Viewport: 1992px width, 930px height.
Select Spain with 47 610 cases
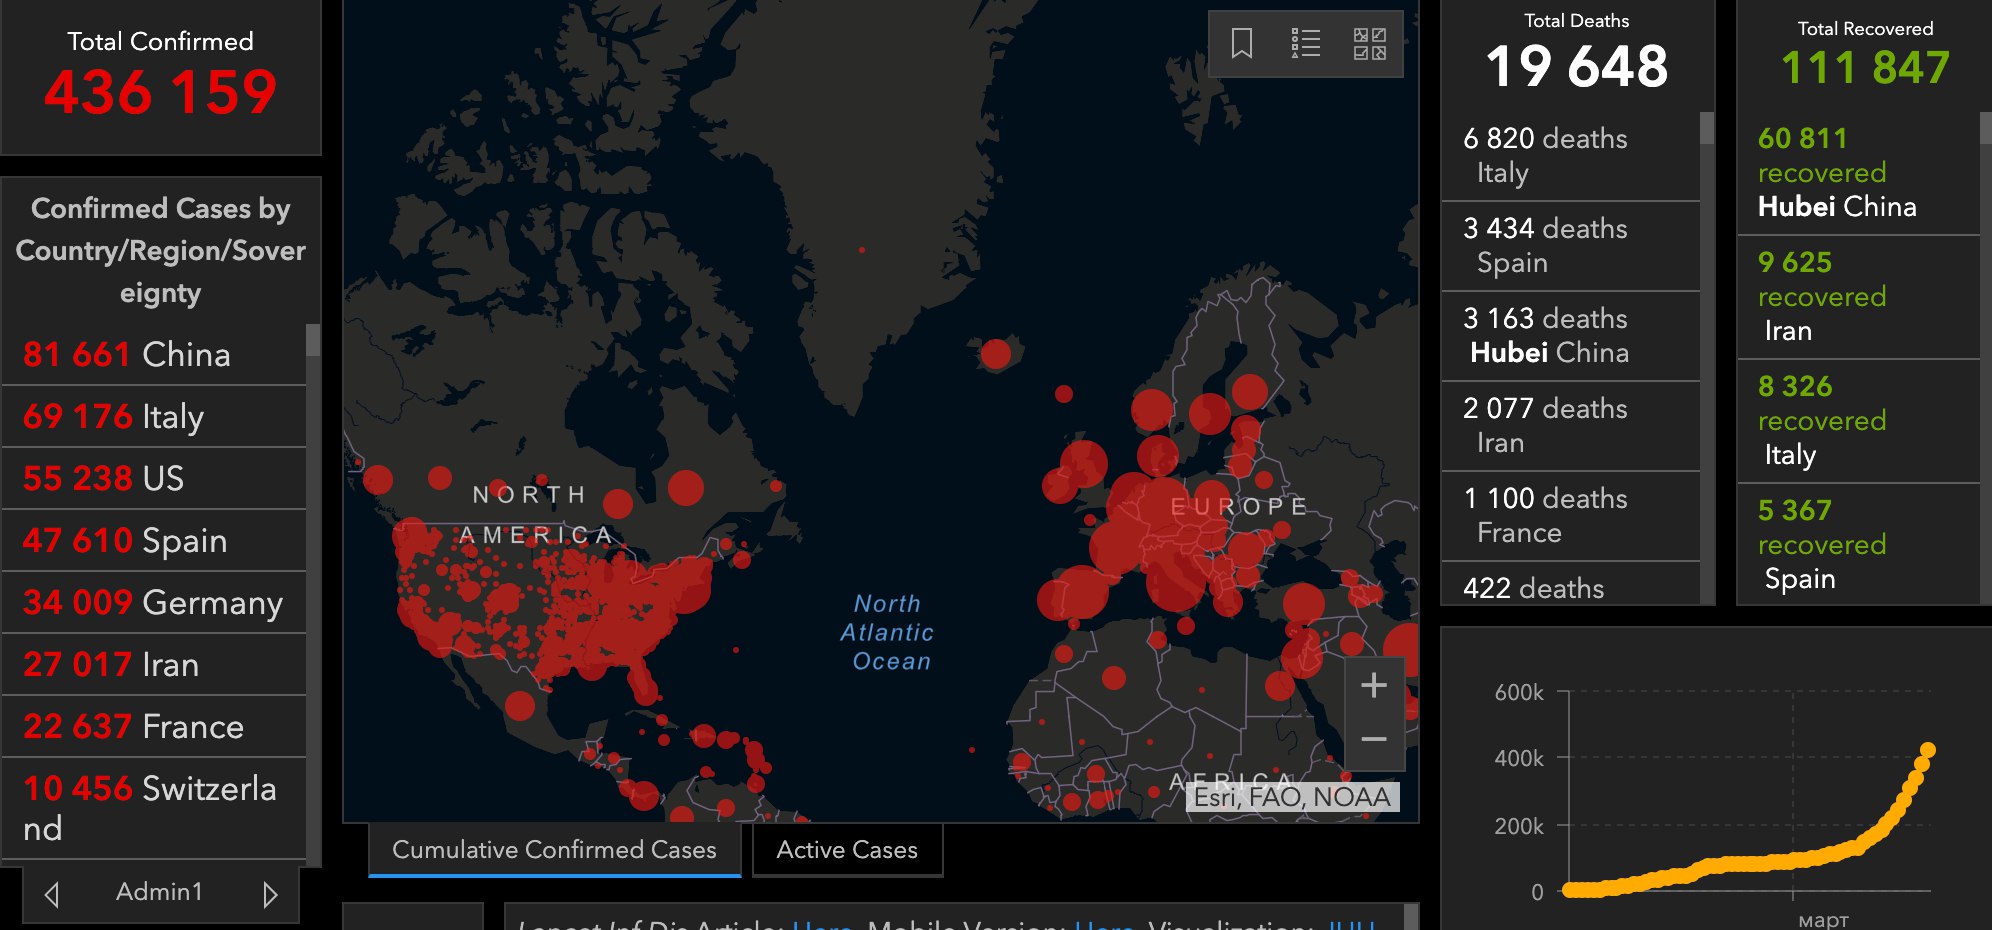154,541
